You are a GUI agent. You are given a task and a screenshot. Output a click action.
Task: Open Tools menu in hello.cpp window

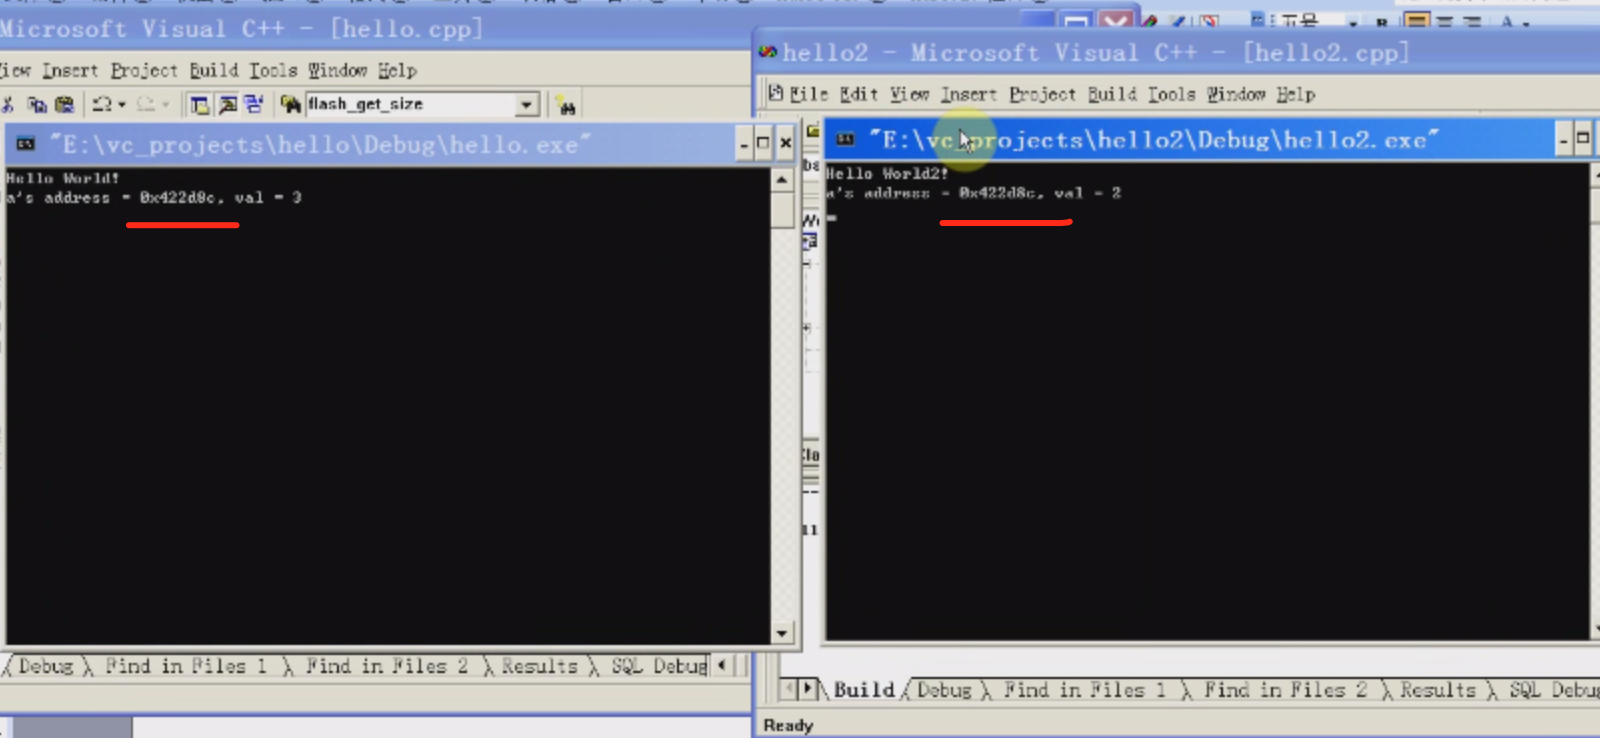tap(273, 70)
